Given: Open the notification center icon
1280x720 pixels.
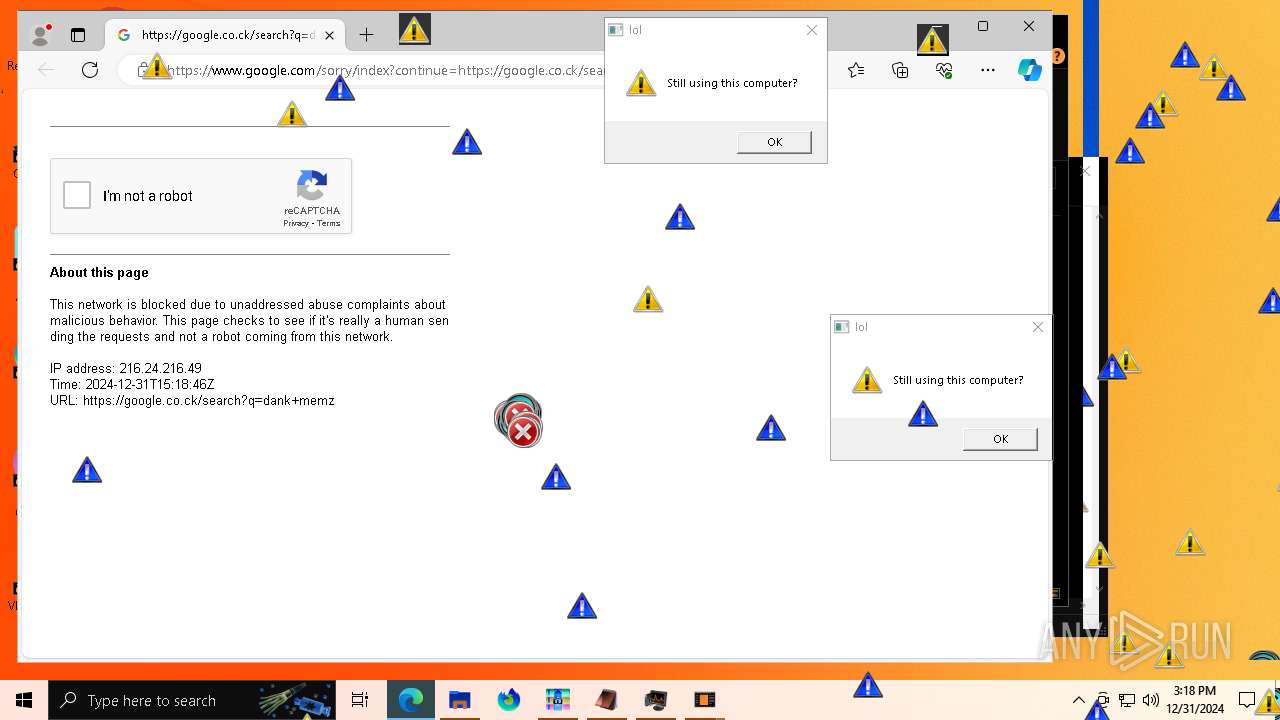Looking at the screenshot, I should pos(1246,700).
